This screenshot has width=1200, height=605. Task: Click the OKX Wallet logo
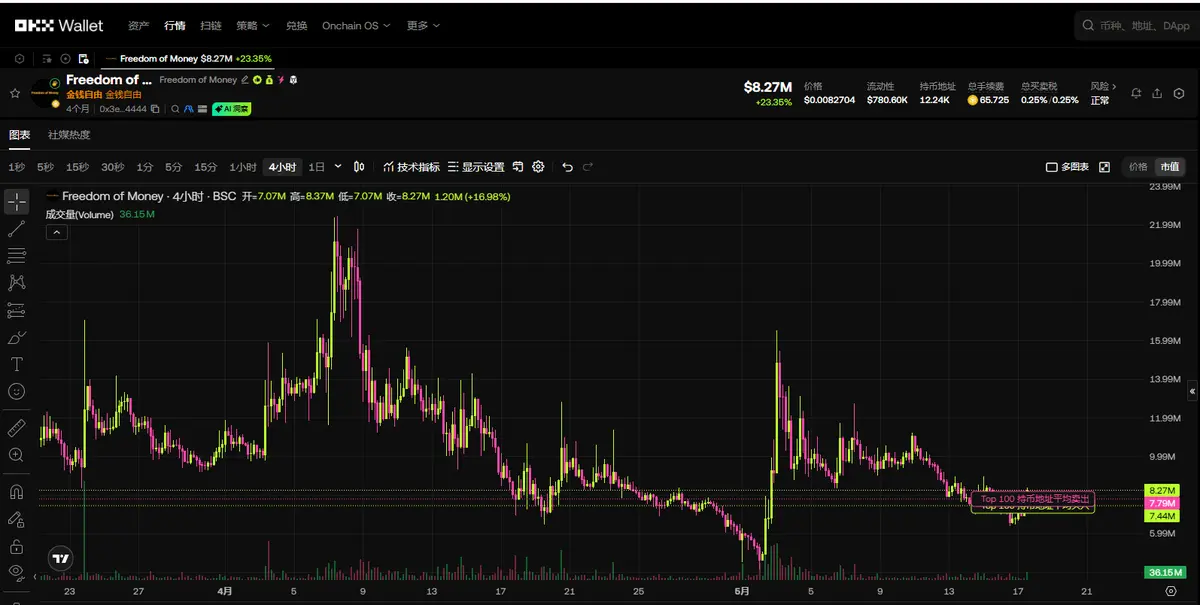(x=59, y=25)
